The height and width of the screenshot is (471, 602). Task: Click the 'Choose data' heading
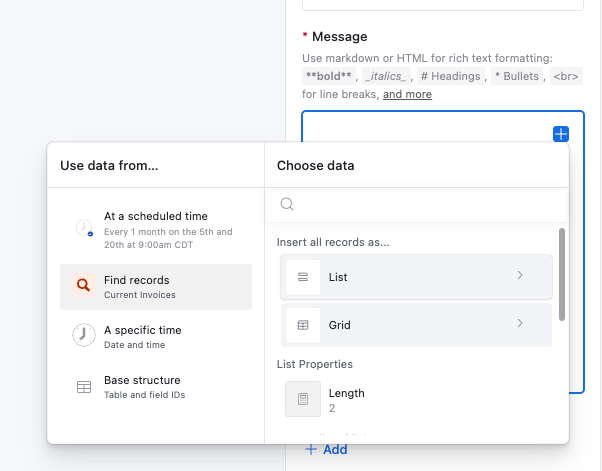click(316, 165)
